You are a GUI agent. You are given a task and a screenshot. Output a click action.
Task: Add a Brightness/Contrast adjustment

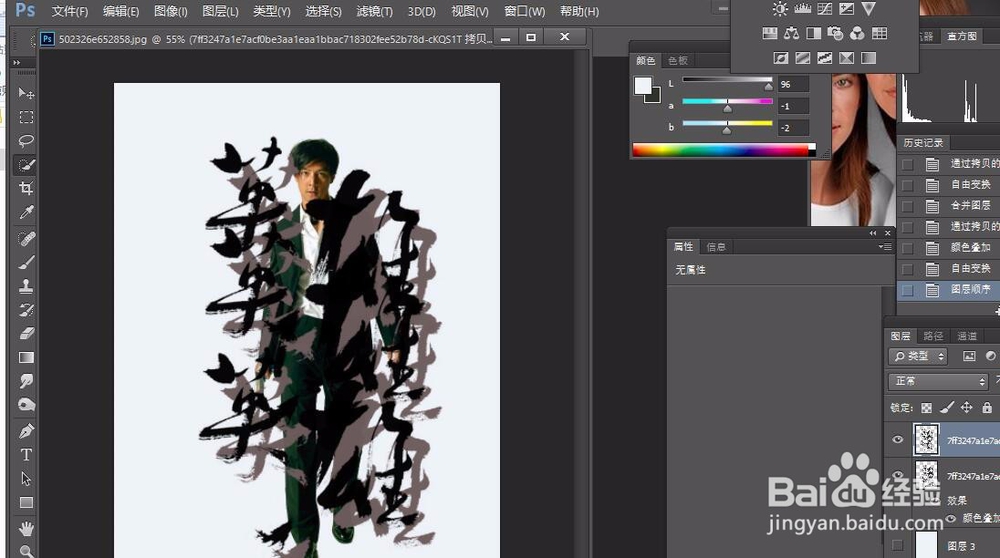pyautogui.click(x=780, y=9)
